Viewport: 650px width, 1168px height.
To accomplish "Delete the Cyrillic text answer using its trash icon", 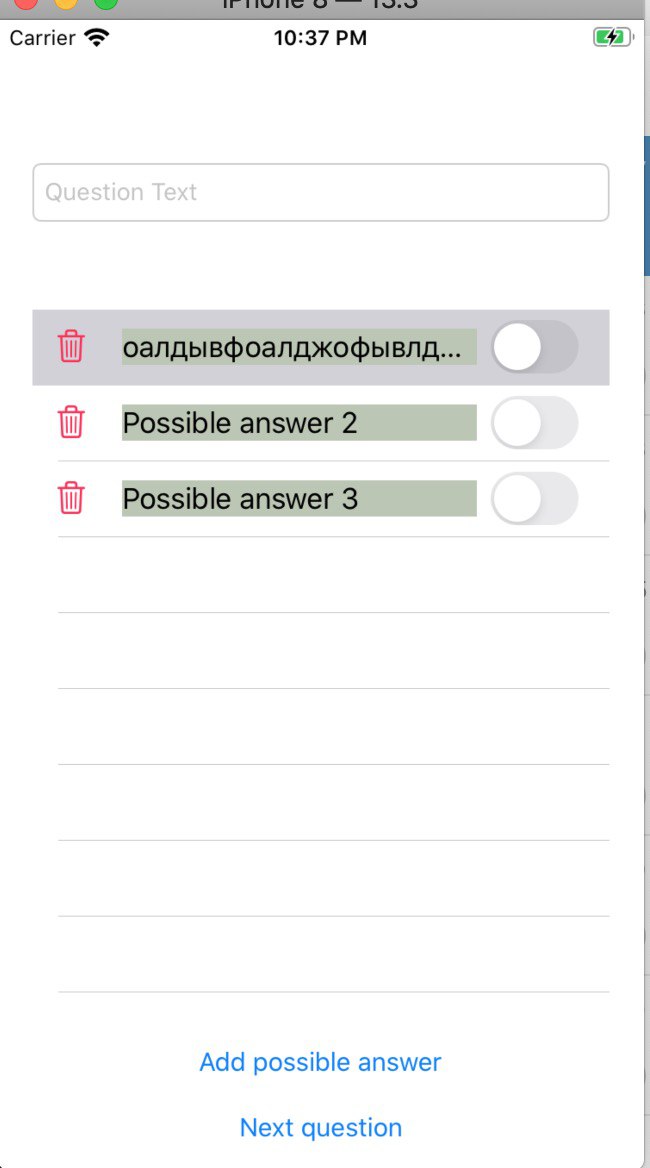I will 71,347.
